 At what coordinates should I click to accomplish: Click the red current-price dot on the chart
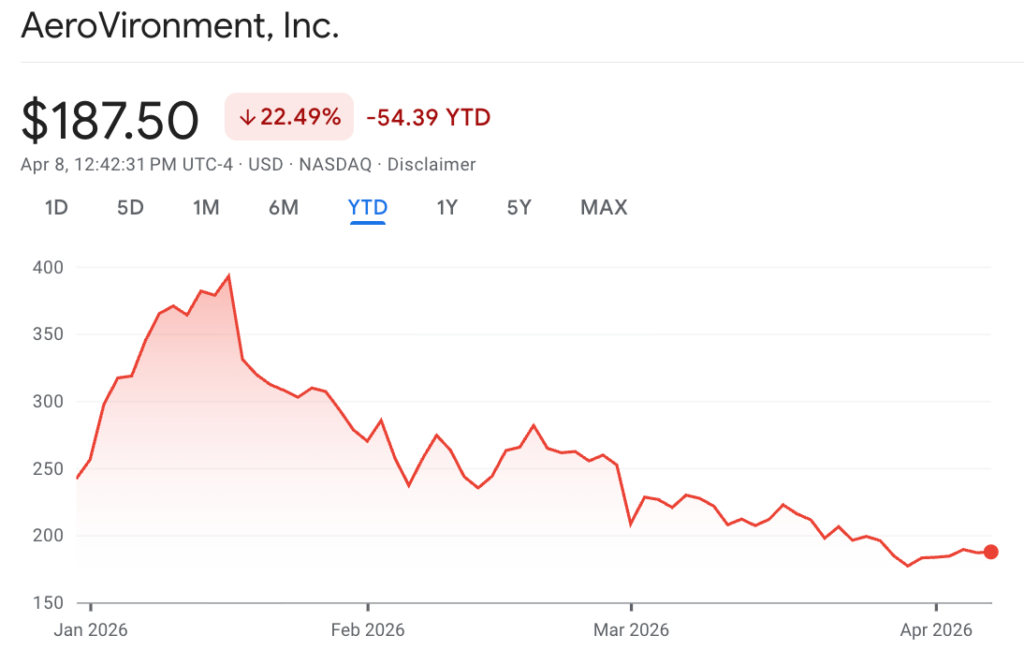(x=991, y=552)
